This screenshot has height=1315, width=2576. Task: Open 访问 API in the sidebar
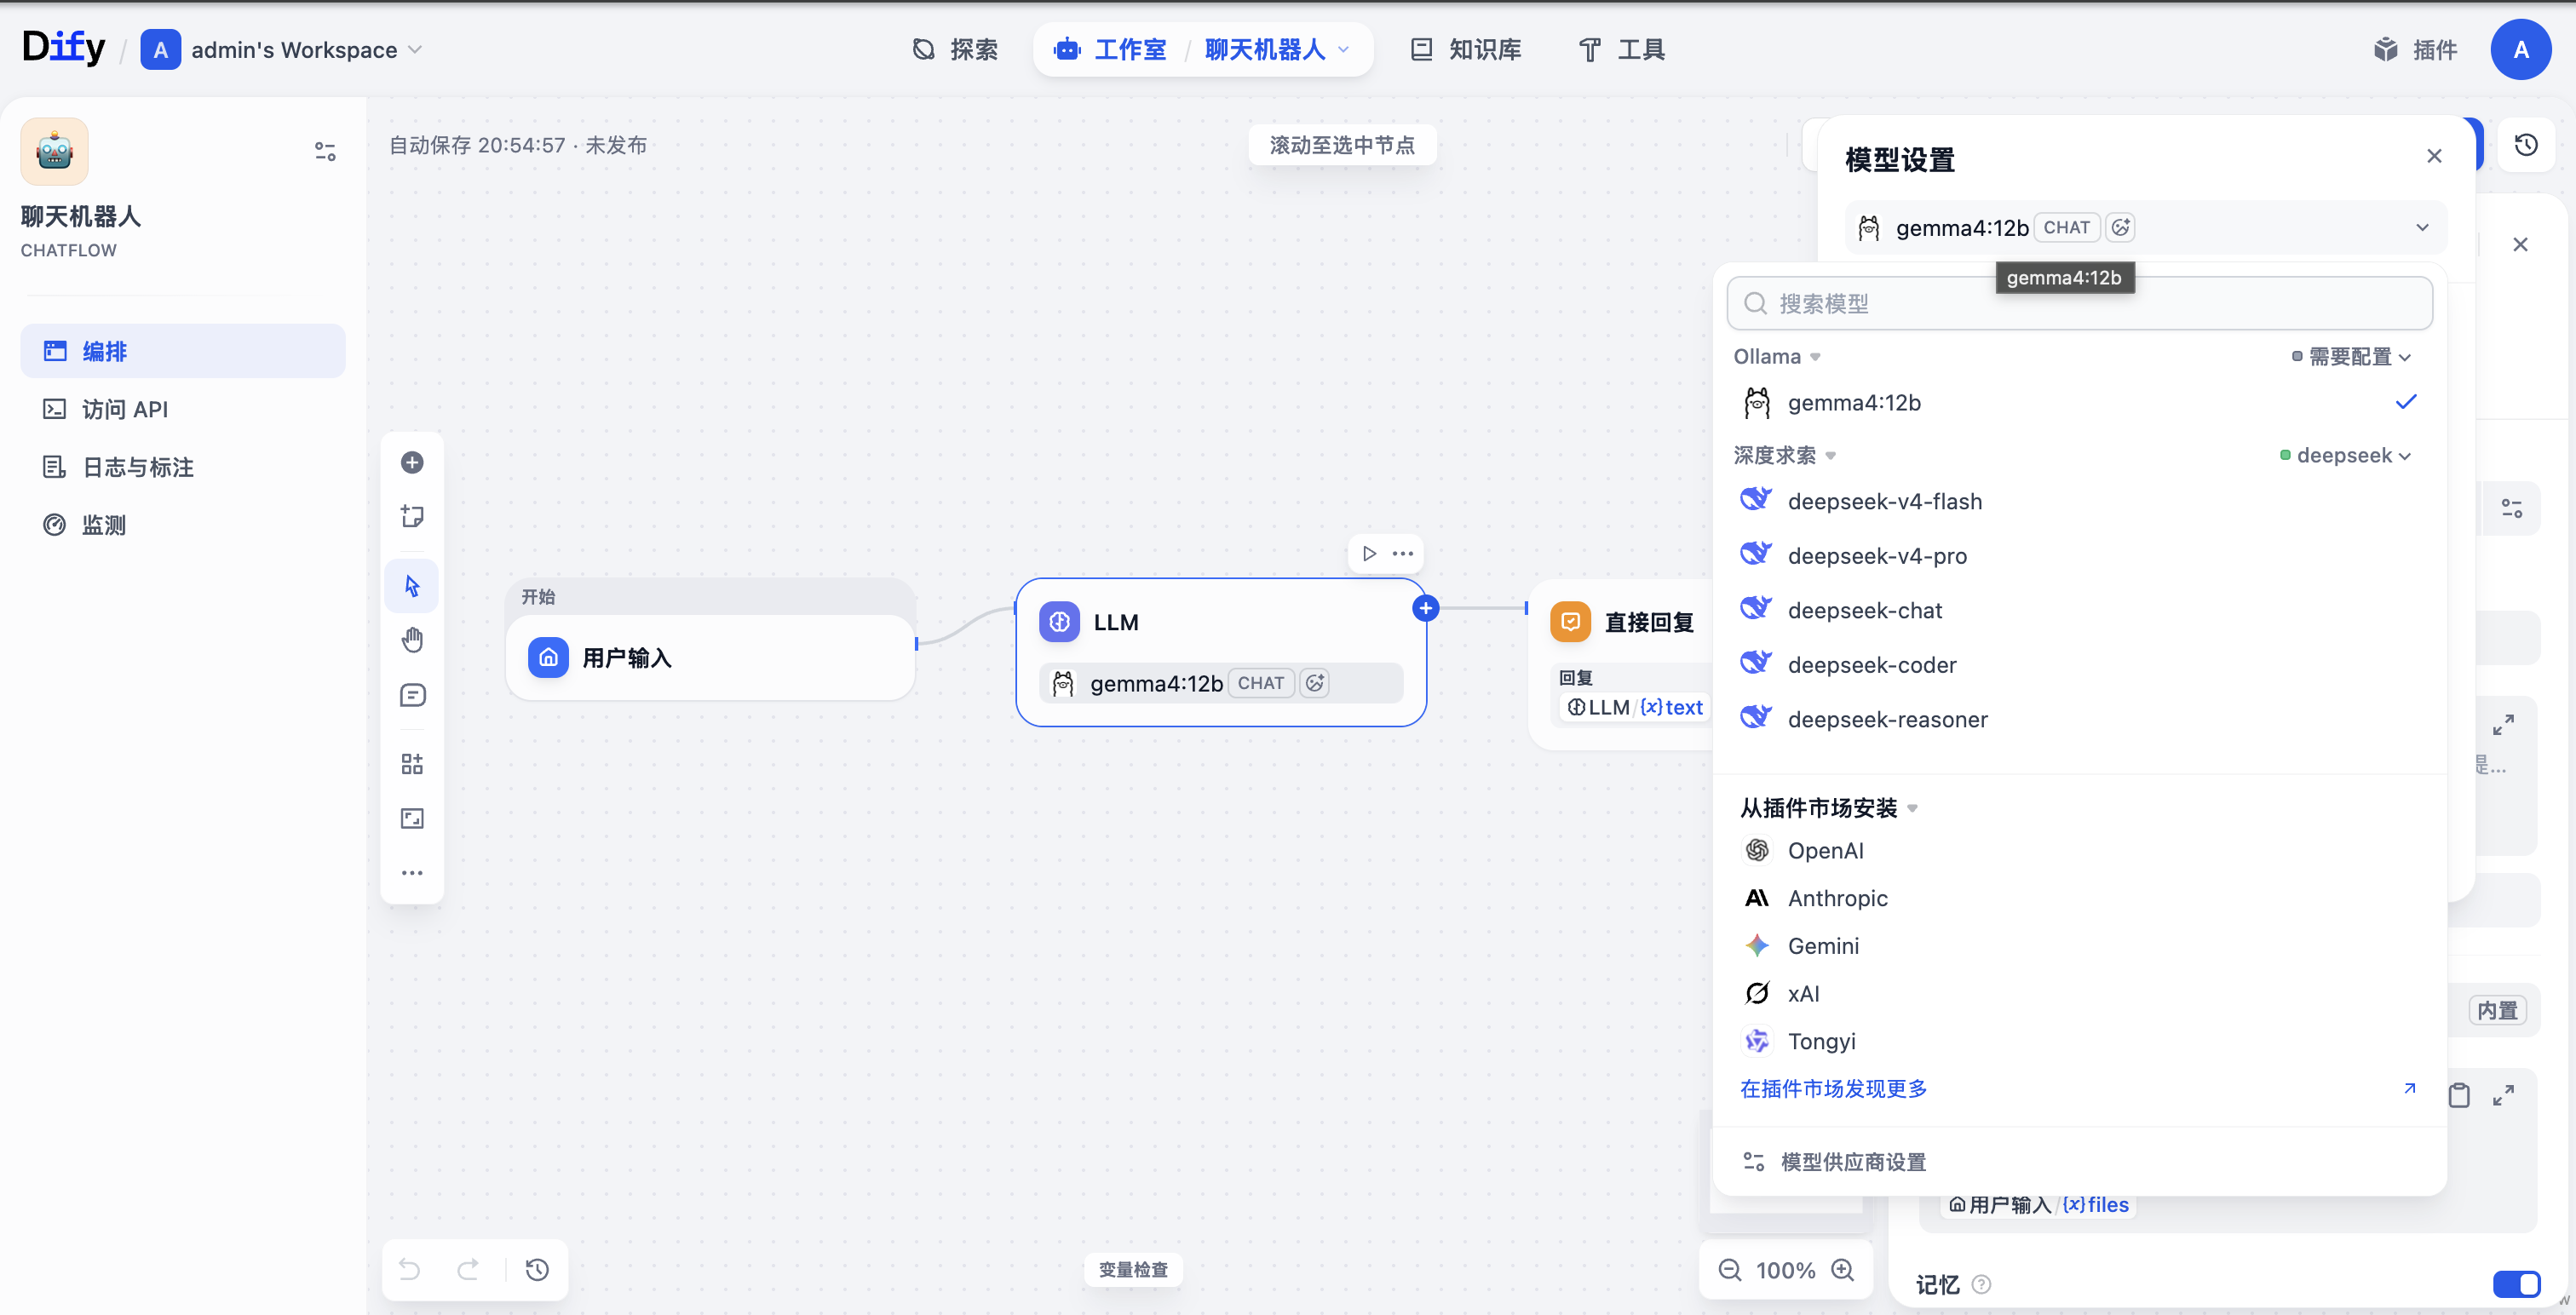pos(183,409)
